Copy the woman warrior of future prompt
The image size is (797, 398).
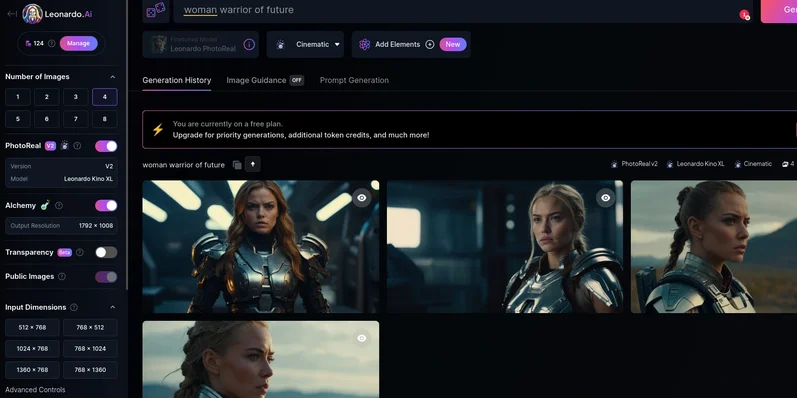click(237, 165)
